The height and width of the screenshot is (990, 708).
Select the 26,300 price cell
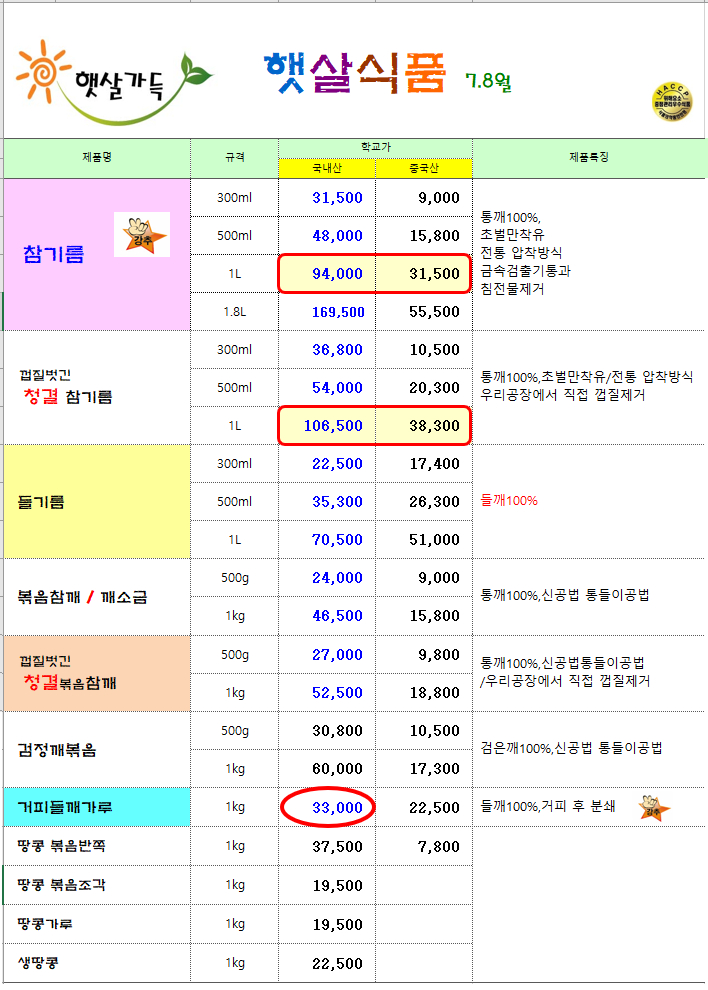(x=424, y=502)
